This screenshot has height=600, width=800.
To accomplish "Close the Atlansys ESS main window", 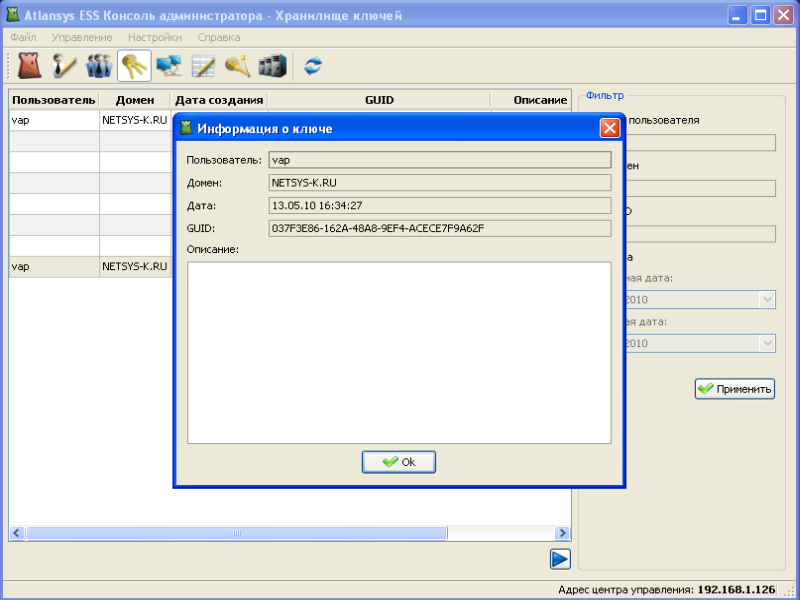I will click(783, 15).
